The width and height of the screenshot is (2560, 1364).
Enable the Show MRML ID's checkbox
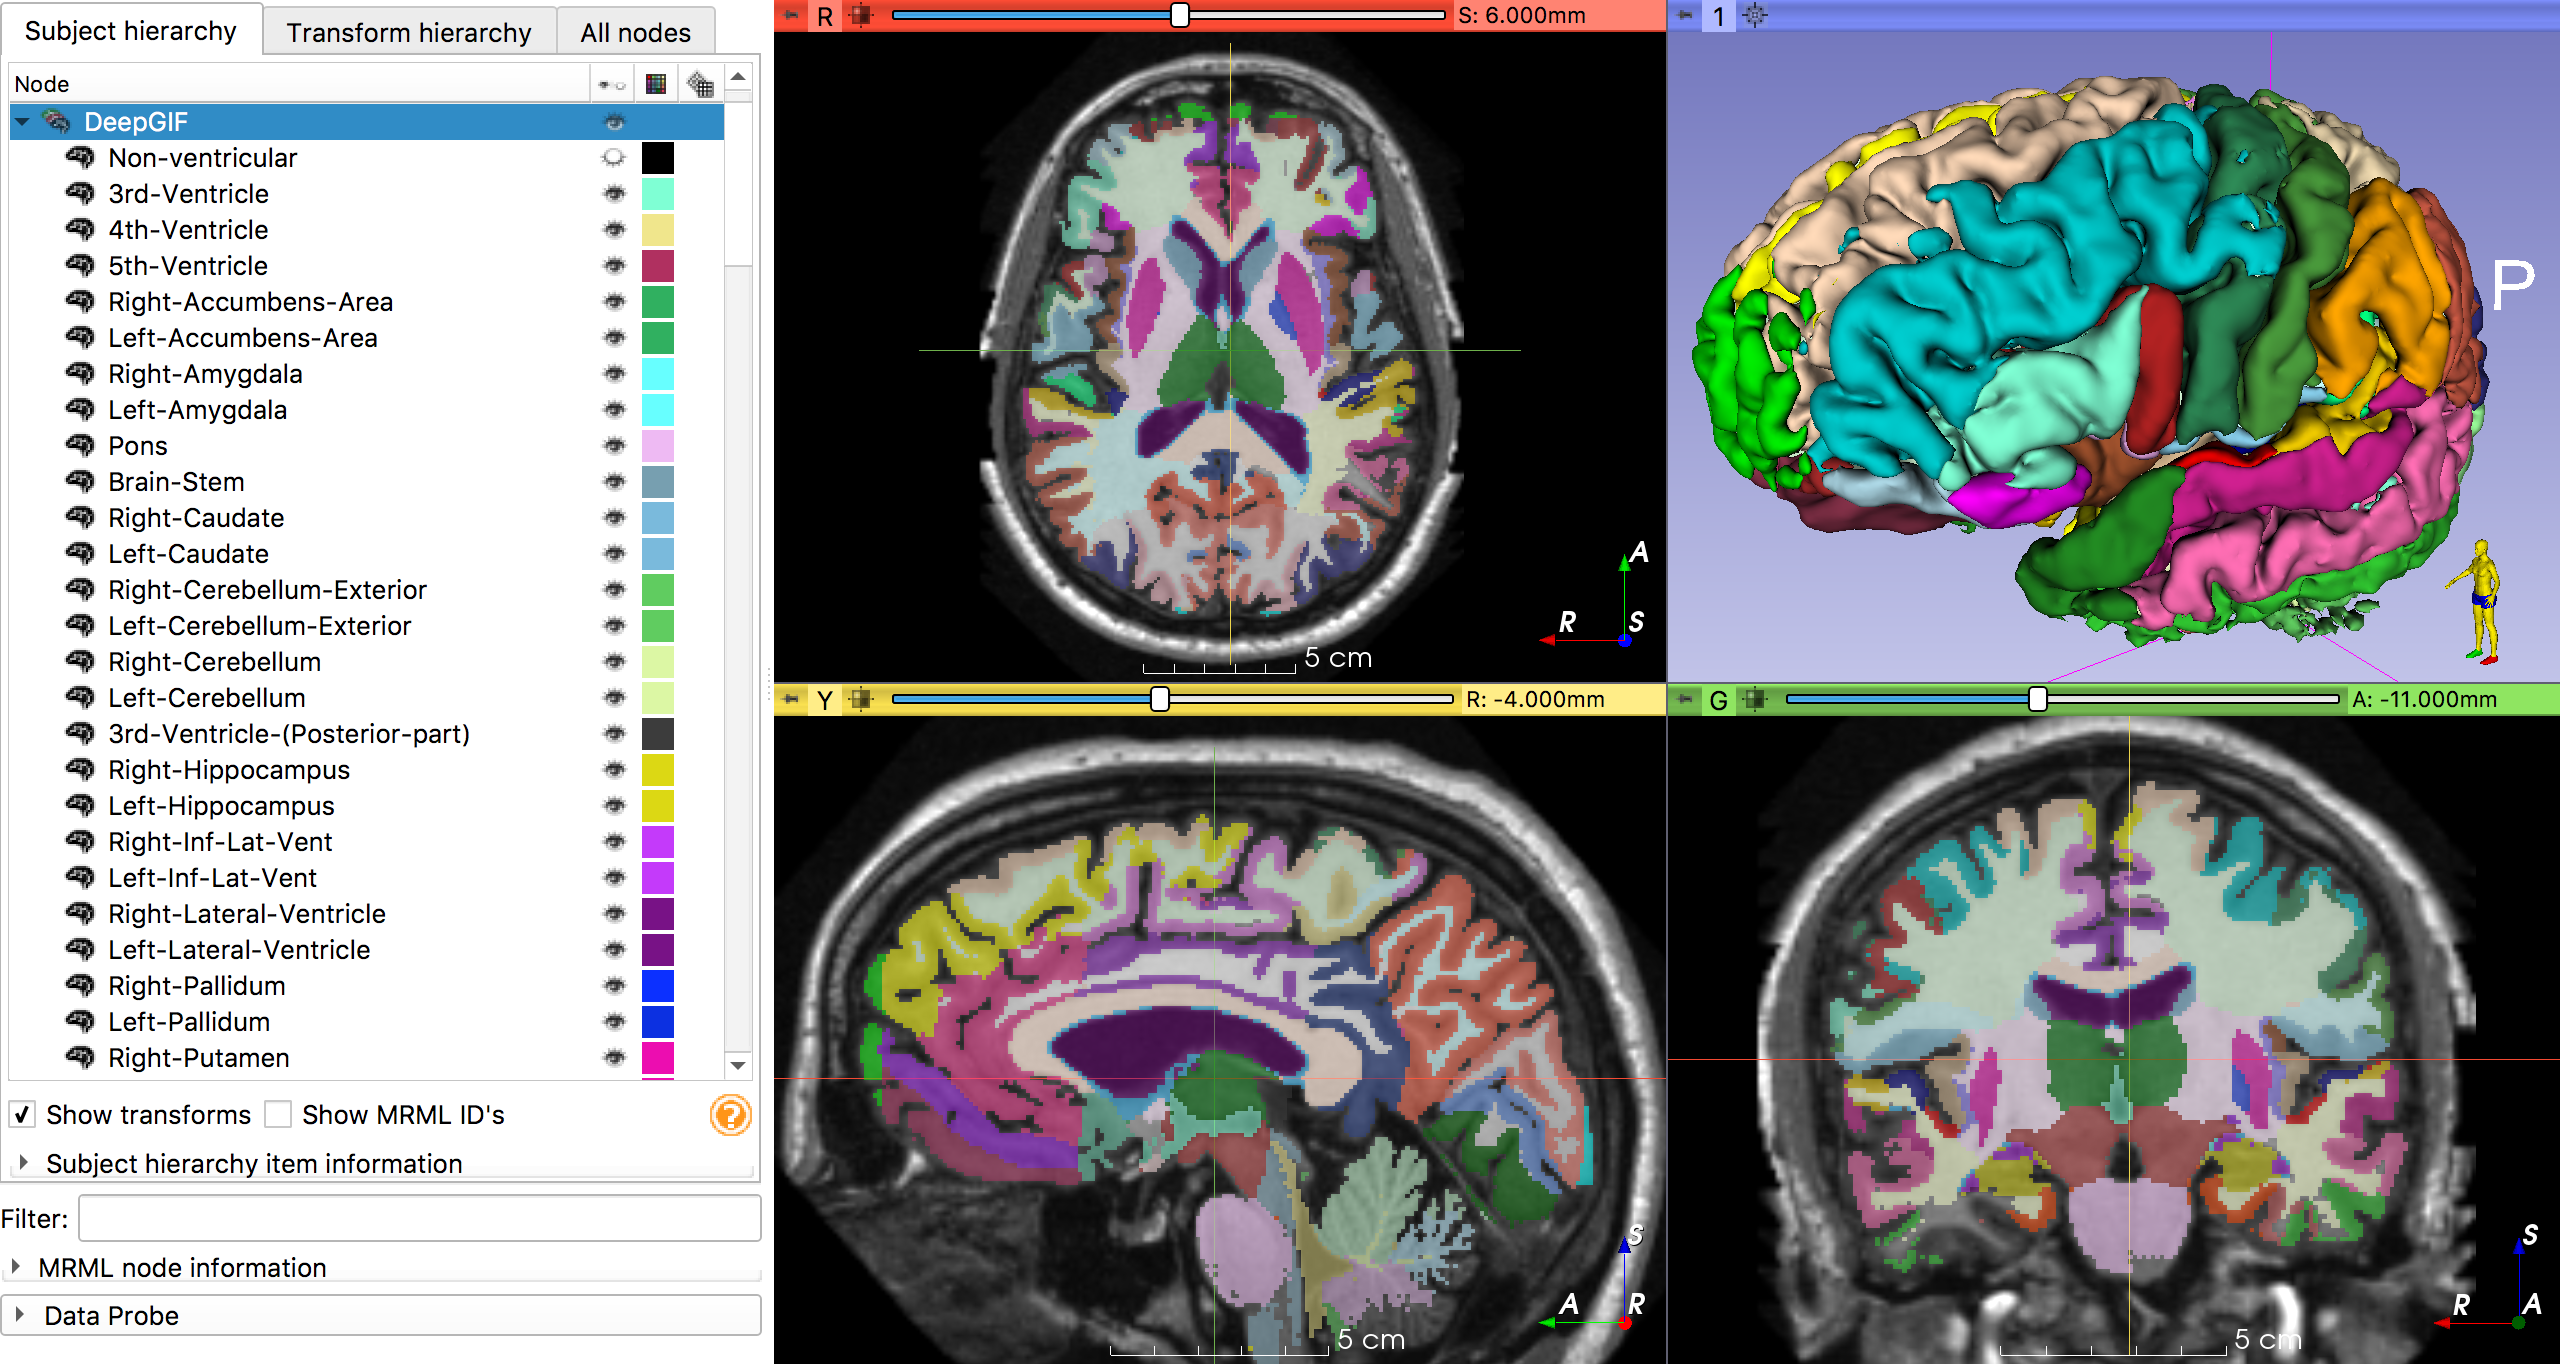pos(278,1115)
